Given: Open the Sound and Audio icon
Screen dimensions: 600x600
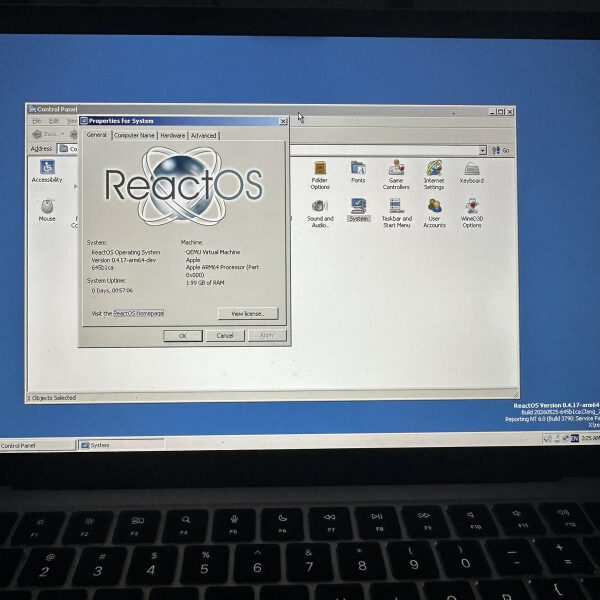Looking at the screenshot, I should [320, 214].
